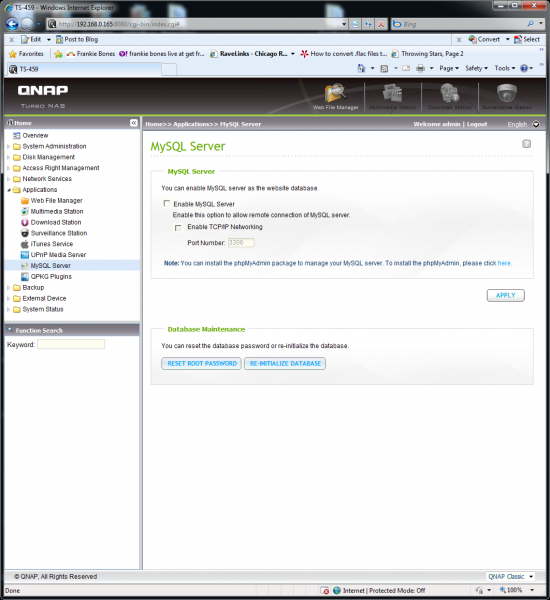This screenshot has height=600, width=550.
Task: Click the Bing search box
Action: coord(459,24)
